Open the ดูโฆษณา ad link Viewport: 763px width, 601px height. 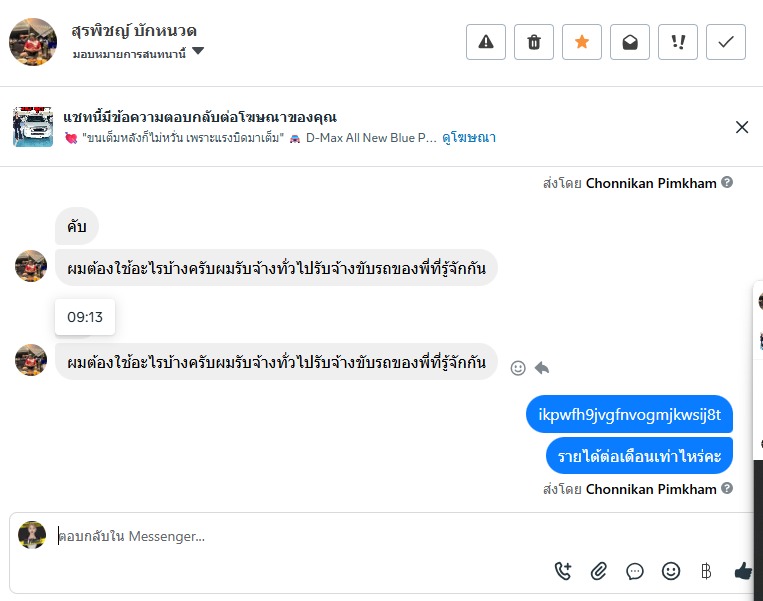coord(469,138)
